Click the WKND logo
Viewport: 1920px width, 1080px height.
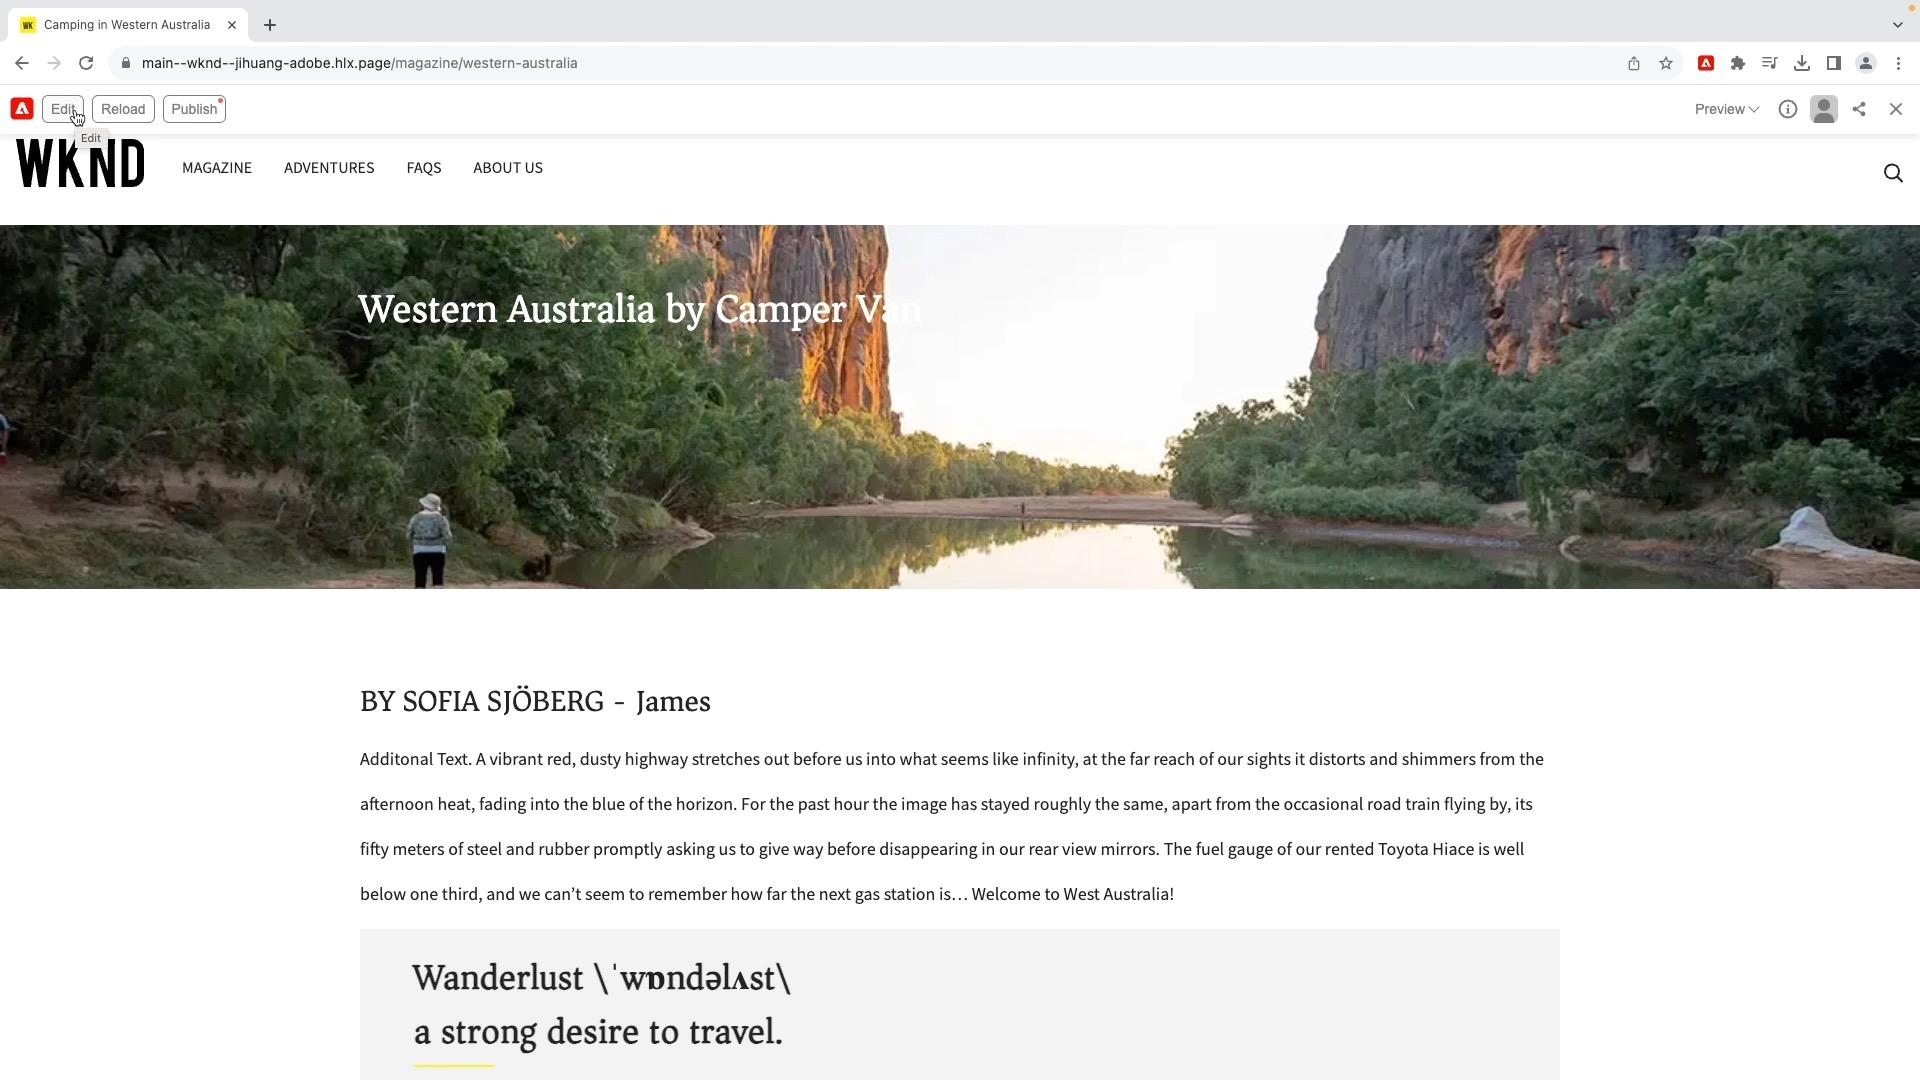[x=80, y=164]
